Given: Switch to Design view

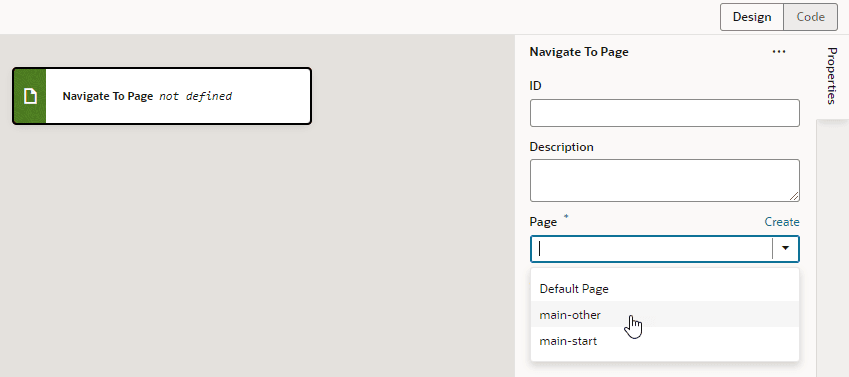Looking at the screenshot, I should pos(752,17).
